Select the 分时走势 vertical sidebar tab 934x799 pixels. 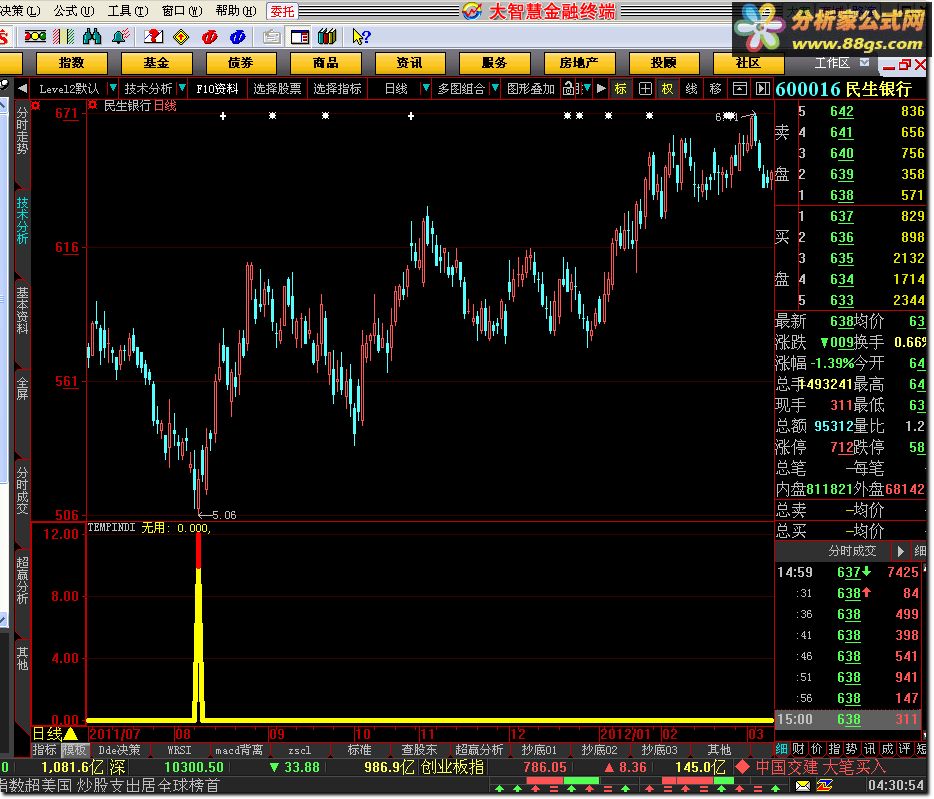(22, 130)
